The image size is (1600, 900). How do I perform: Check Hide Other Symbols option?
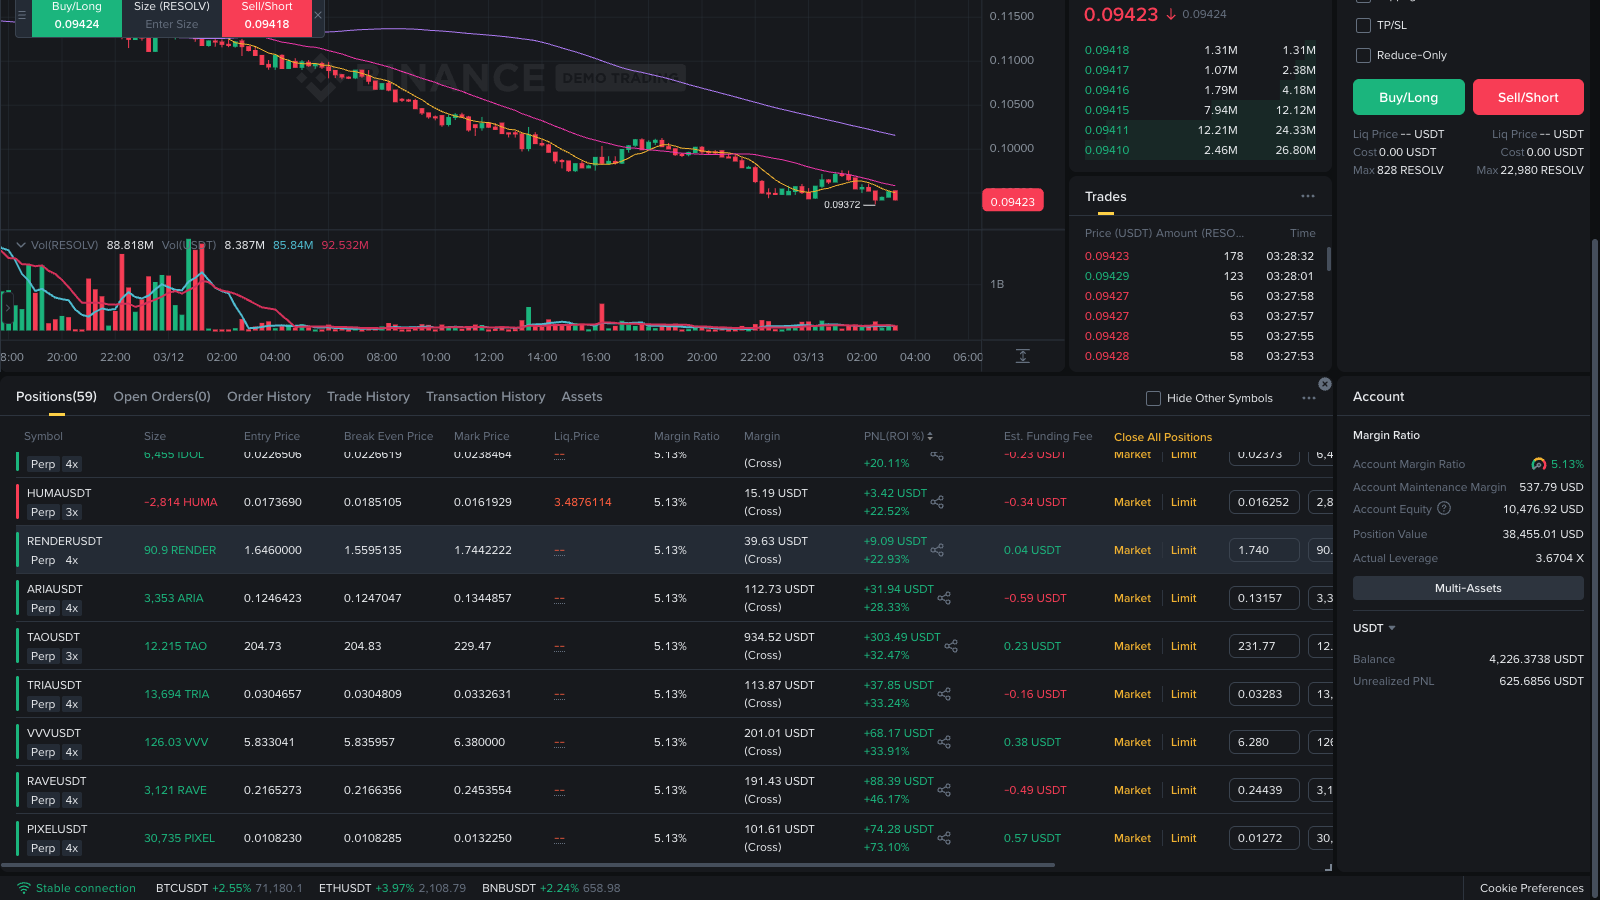coord(1153,398)
